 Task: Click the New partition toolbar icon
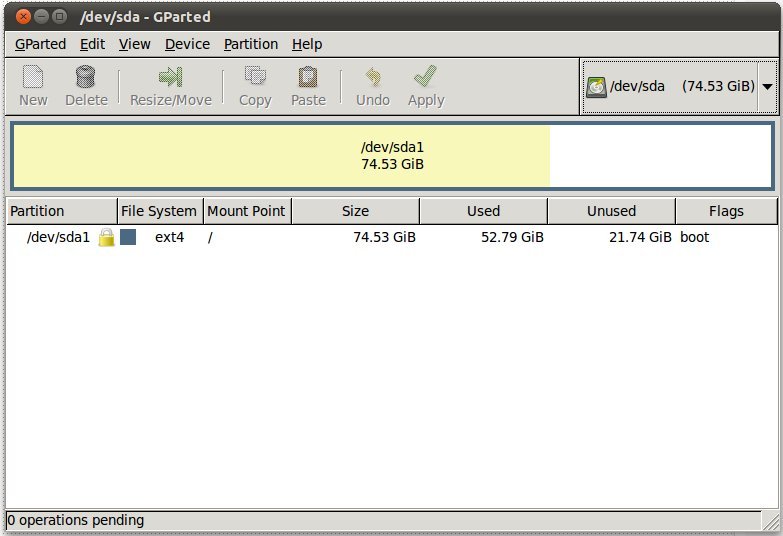pos(33,77)
